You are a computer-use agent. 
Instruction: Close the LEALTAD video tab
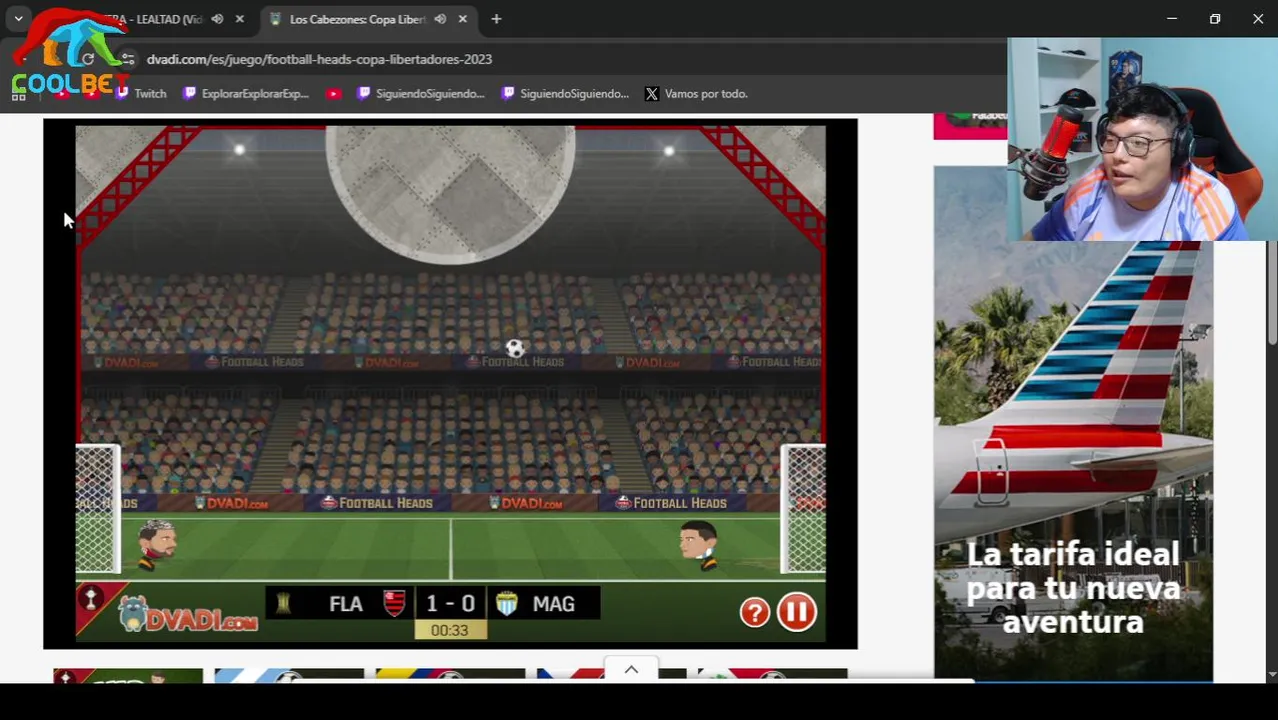tap(240, 19)
